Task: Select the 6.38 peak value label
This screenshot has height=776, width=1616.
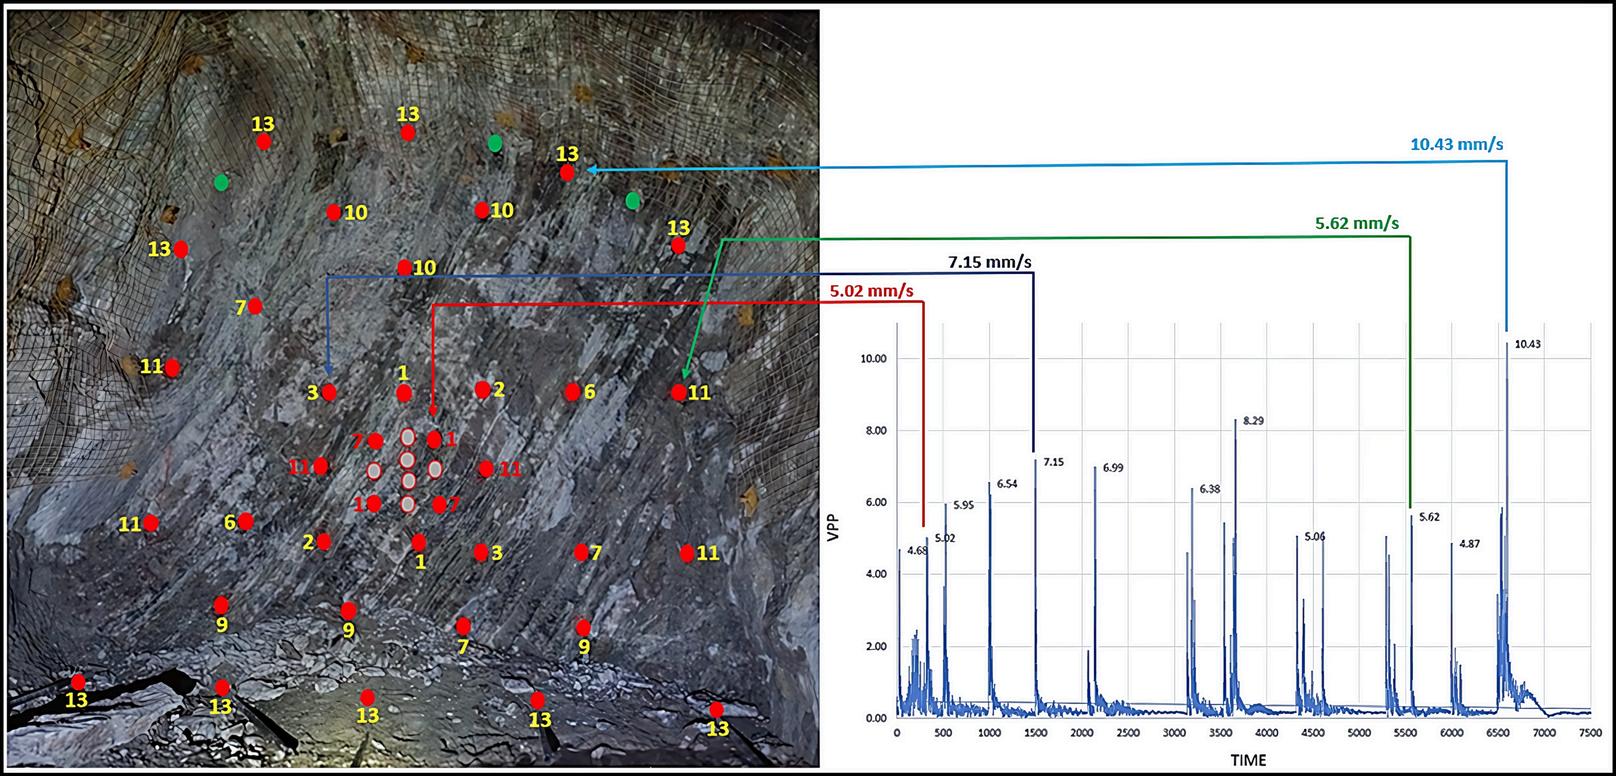Action: tap(1210, 489)
